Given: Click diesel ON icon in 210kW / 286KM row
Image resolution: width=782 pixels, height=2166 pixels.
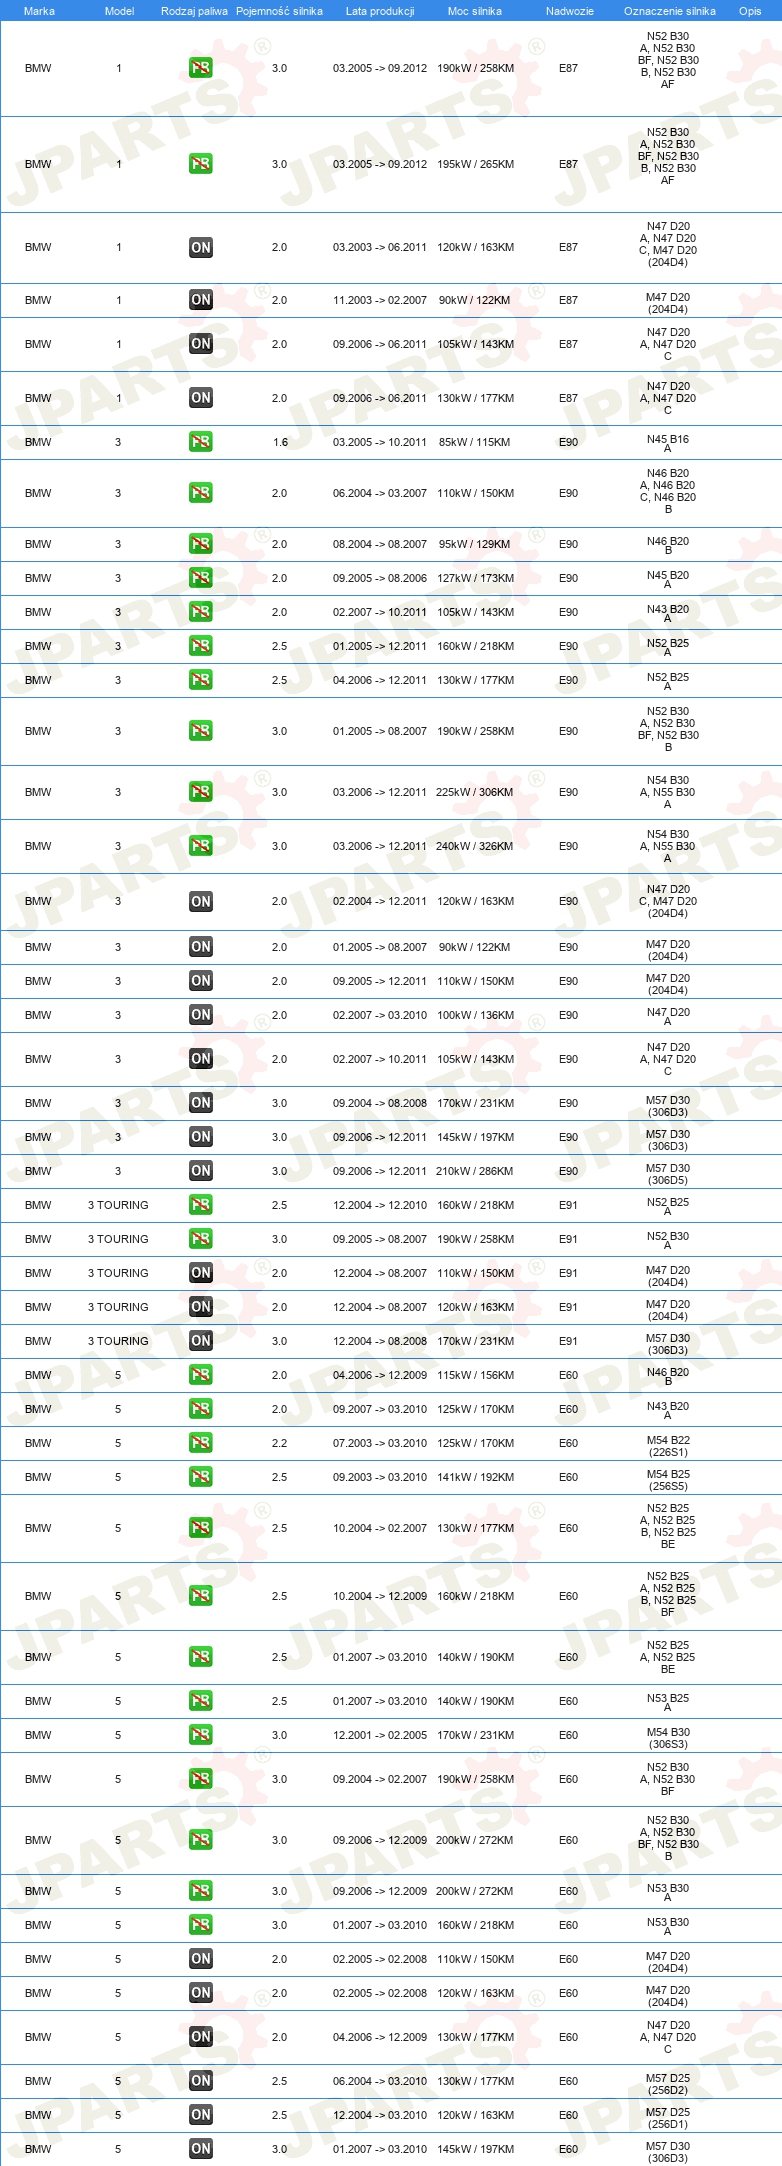Looking at the screenshot, I should click(201, 1171).
